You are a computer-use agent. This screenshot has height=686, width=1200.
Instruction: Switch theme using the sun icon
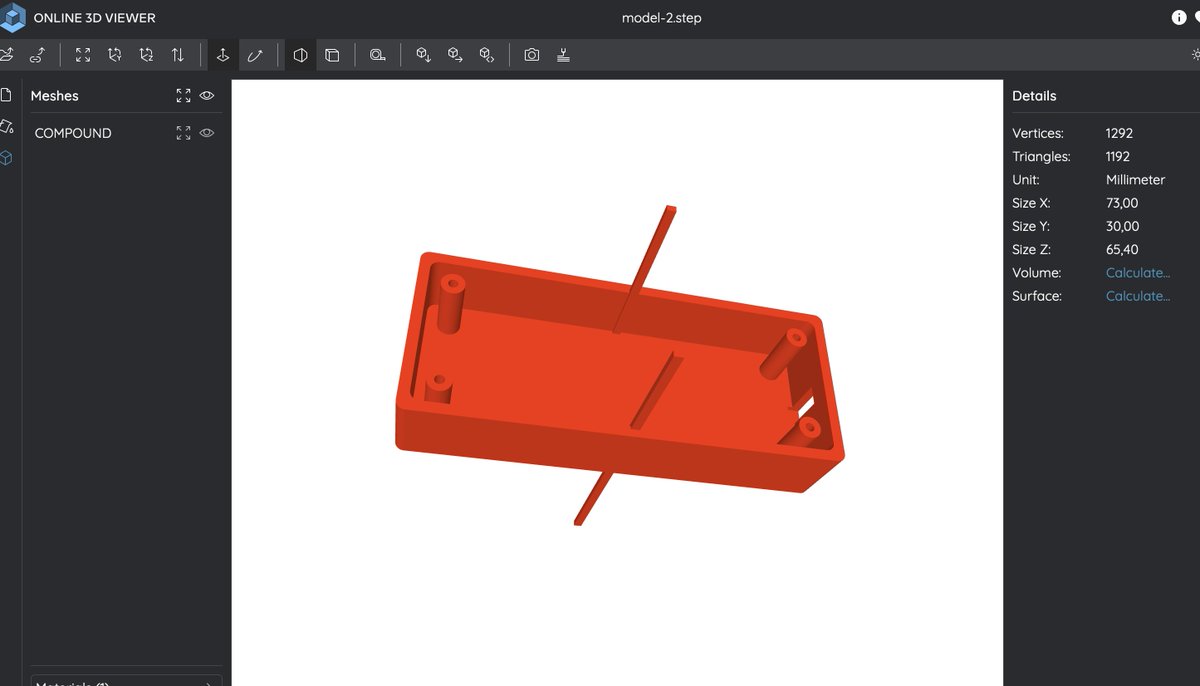coord(1196,57)
